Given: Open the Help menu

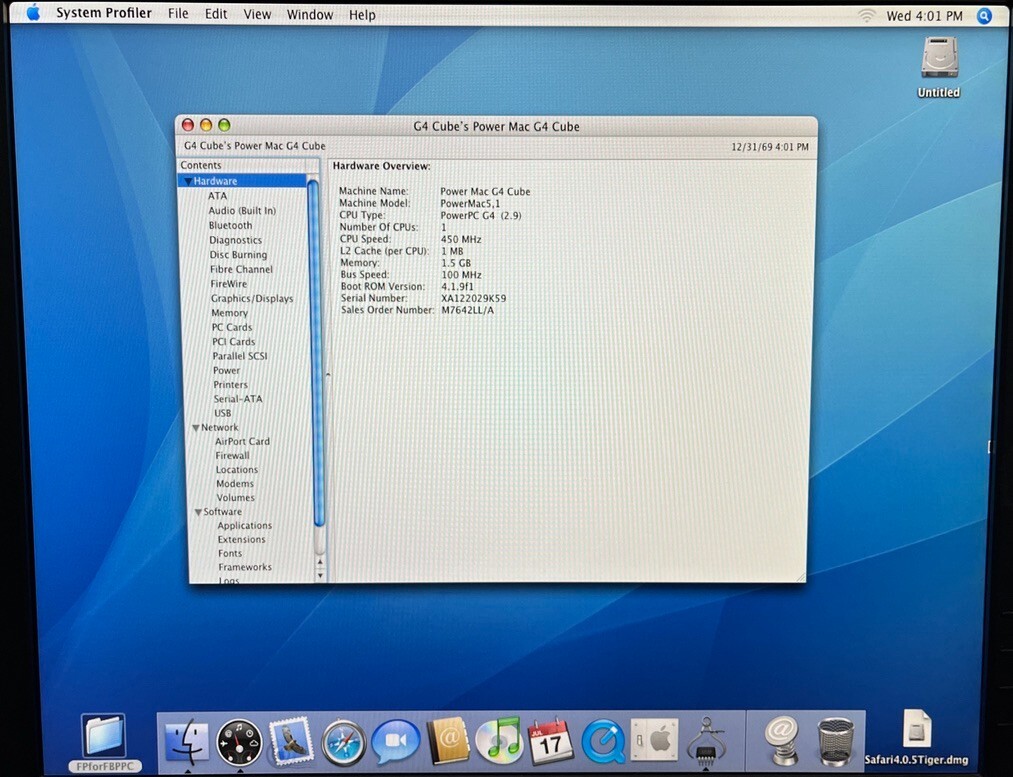Looking at the screenshot, I should 362,15.
